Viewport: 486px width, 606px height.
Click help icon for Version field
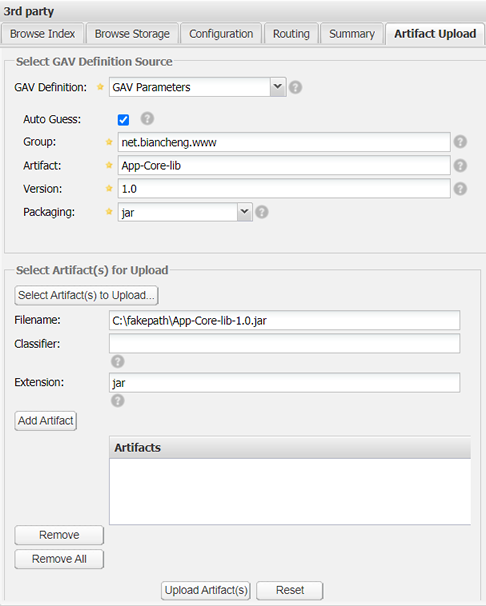point(460,189)
